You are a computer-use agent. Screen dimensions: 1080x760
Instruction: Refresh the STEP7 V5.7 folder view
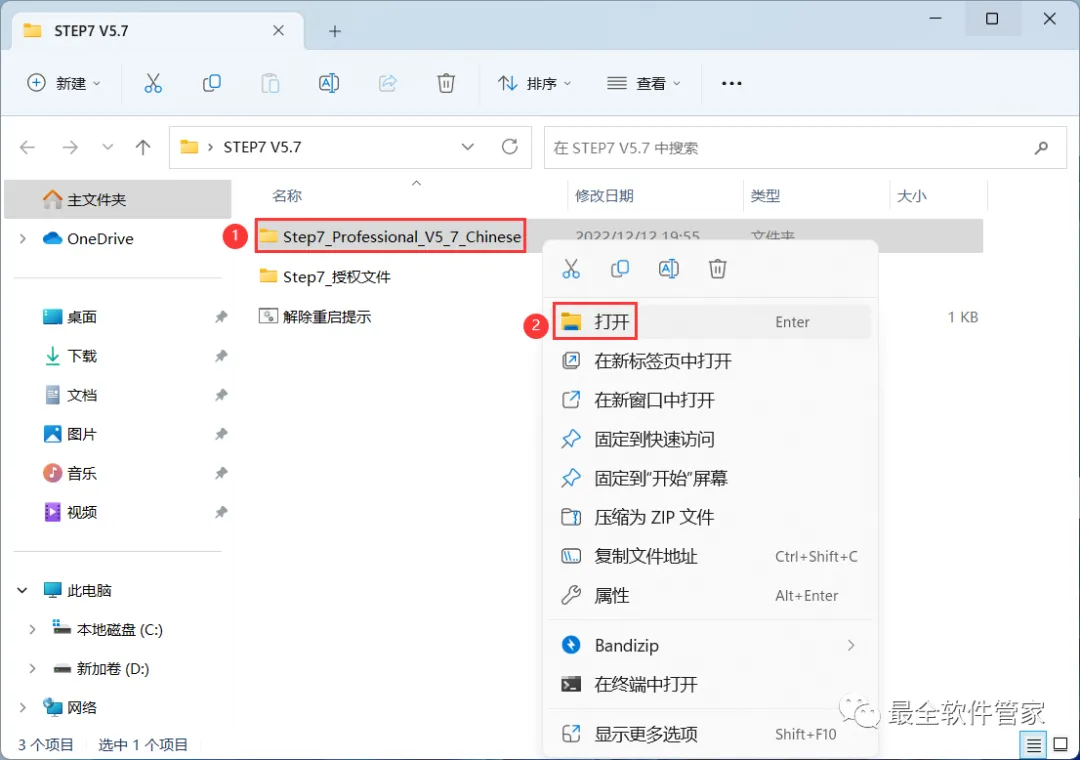[x=510, y=147]
